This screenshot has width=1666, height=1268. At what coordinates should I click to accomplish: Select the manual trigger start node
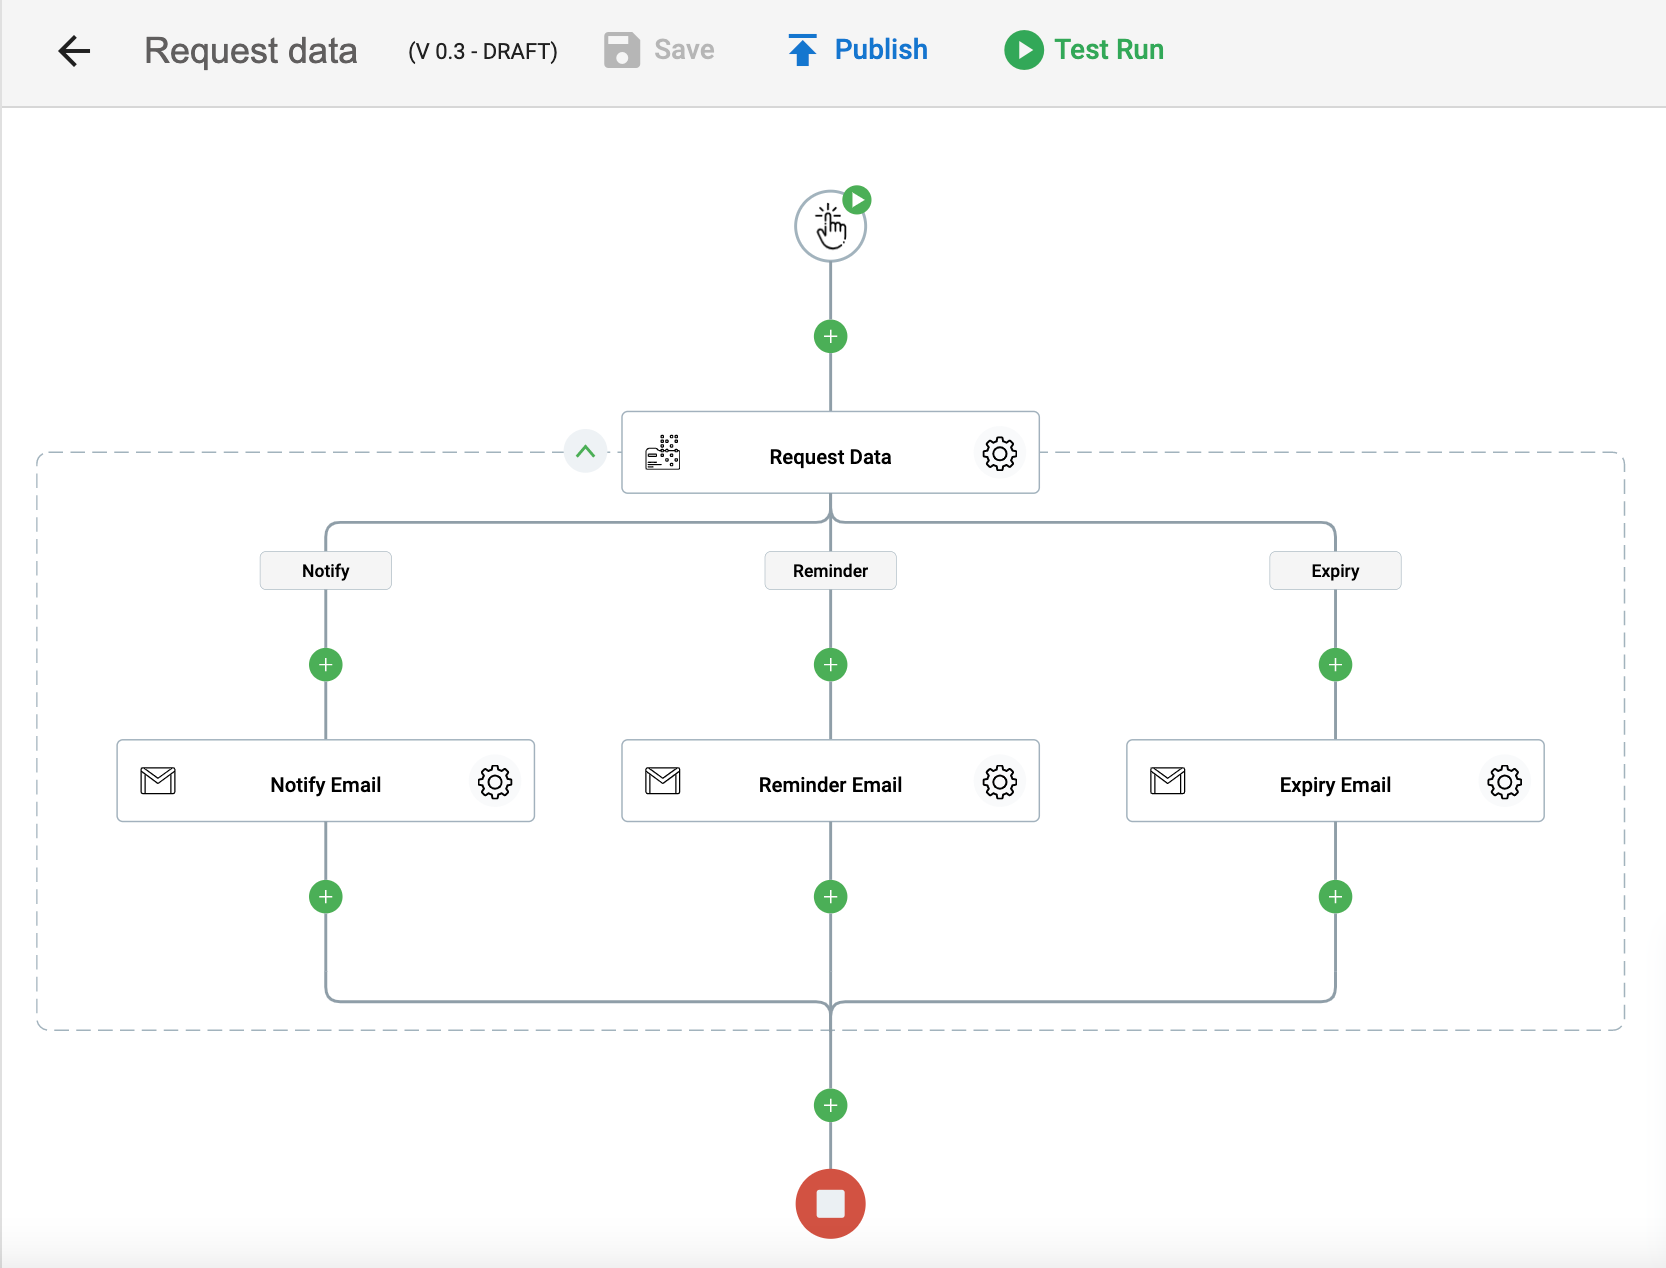click(x=830, y=226)
